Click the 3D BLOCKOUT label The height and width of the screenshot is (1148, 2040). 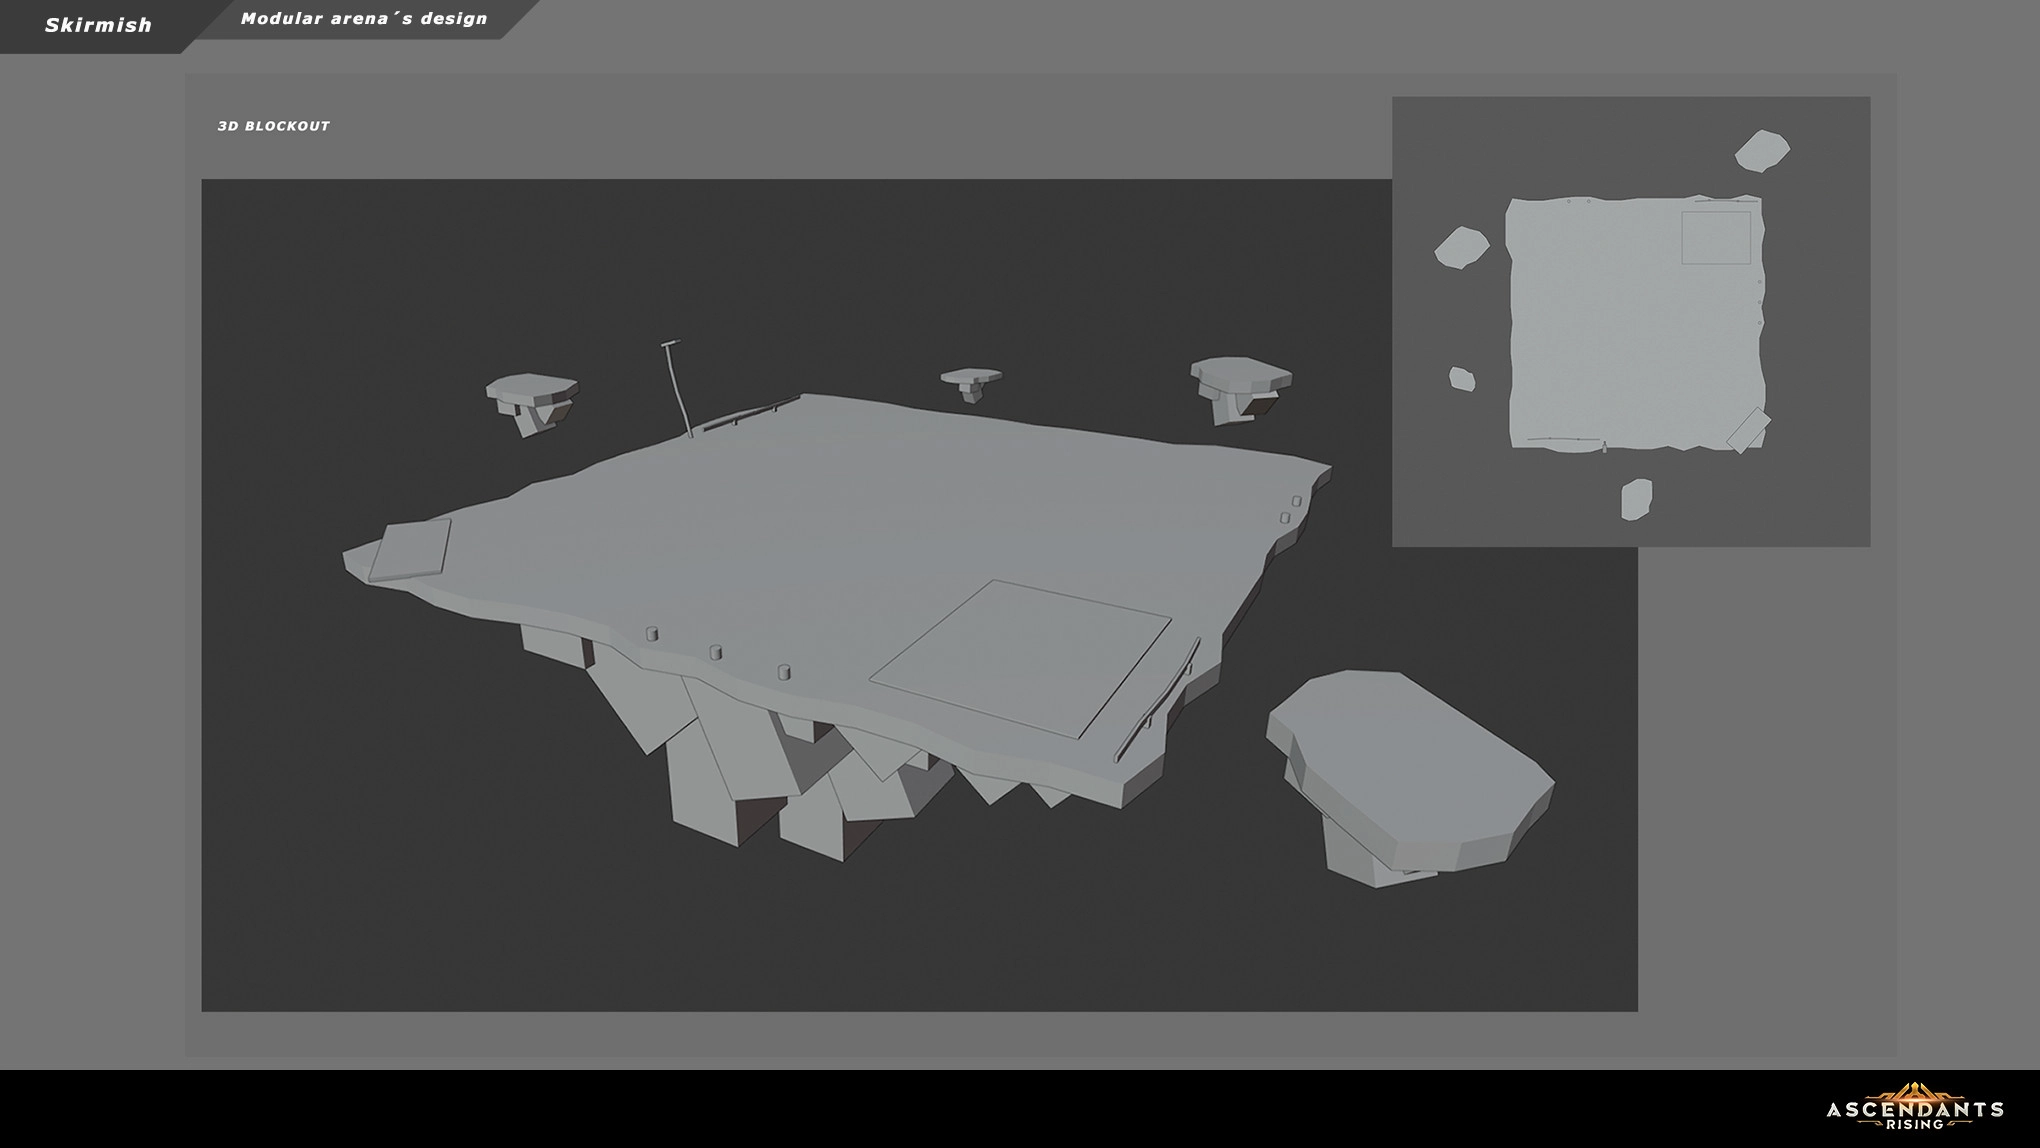[273, 126]
